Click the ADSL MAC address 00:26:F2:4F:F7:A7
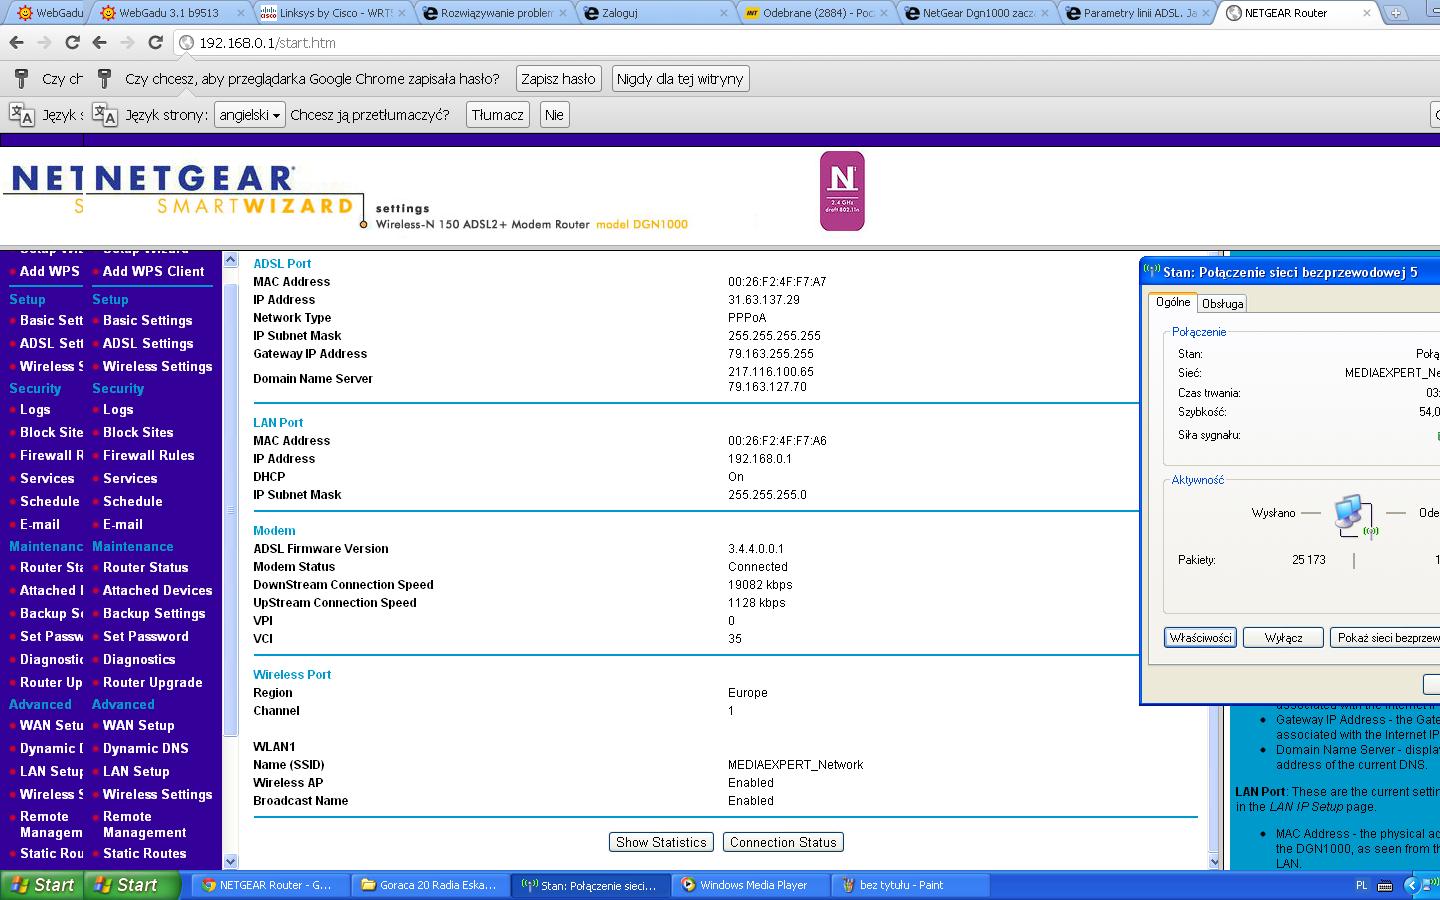The width and height of the screenshot is (1440, 900). tap(777, 282)
